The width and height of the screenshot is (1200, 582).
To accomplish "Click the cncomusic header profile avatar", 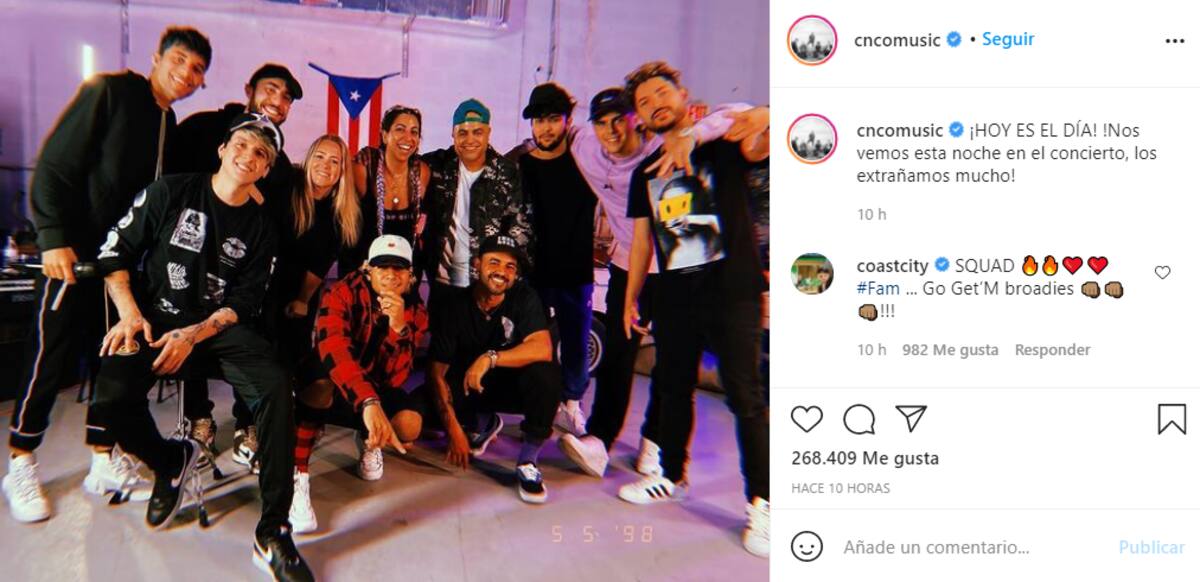I will [x=812, y=40].
